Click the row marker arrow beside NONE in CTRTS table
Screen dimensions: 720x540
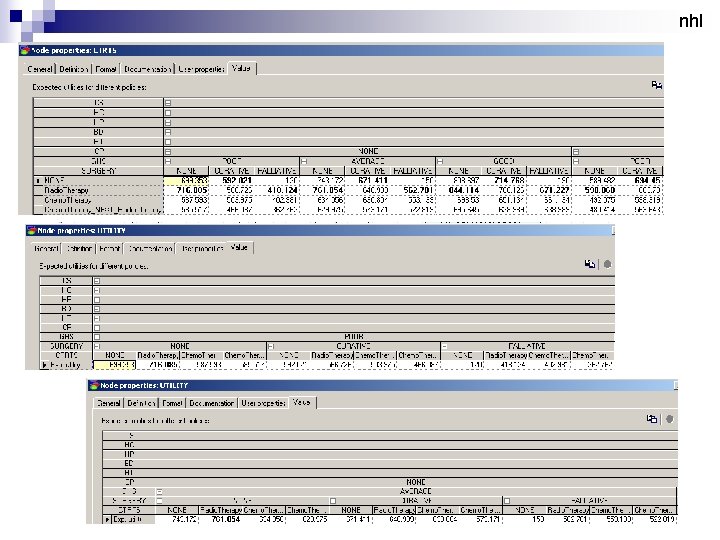[38, 180]
